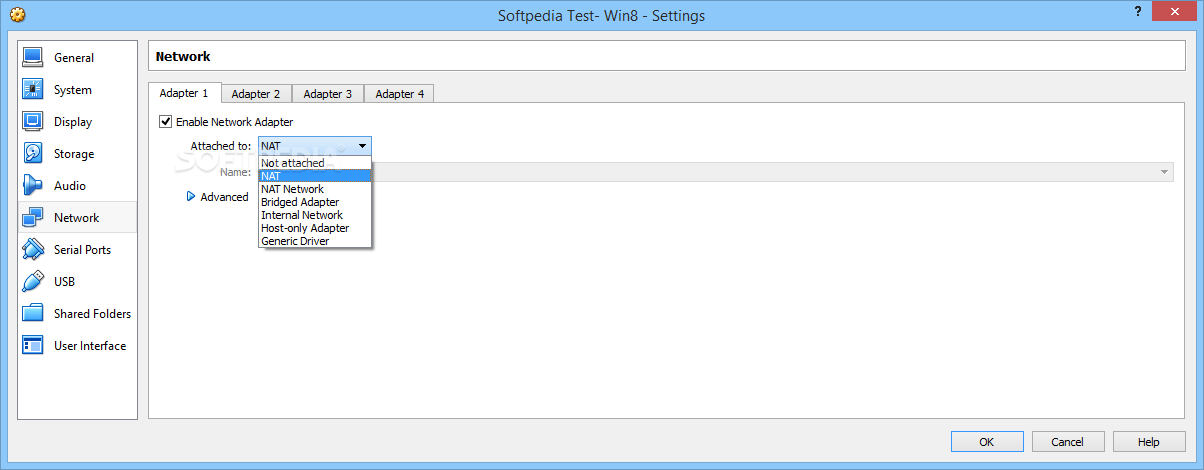Switch to the Adapter 3 tab
1204x470 pixels.
pos(328,94)
